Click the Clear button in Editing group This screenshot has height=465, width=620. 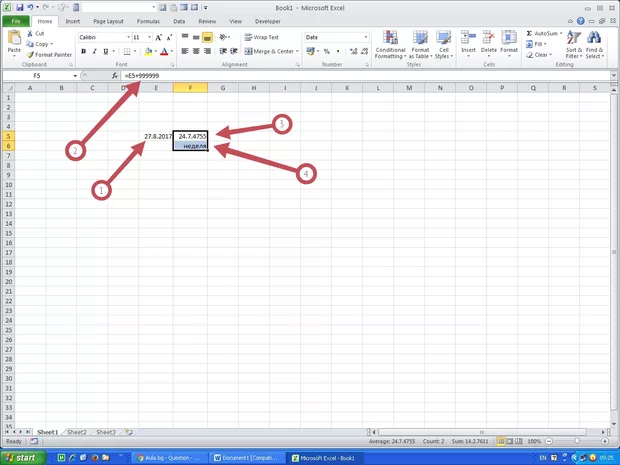point(539,55)
